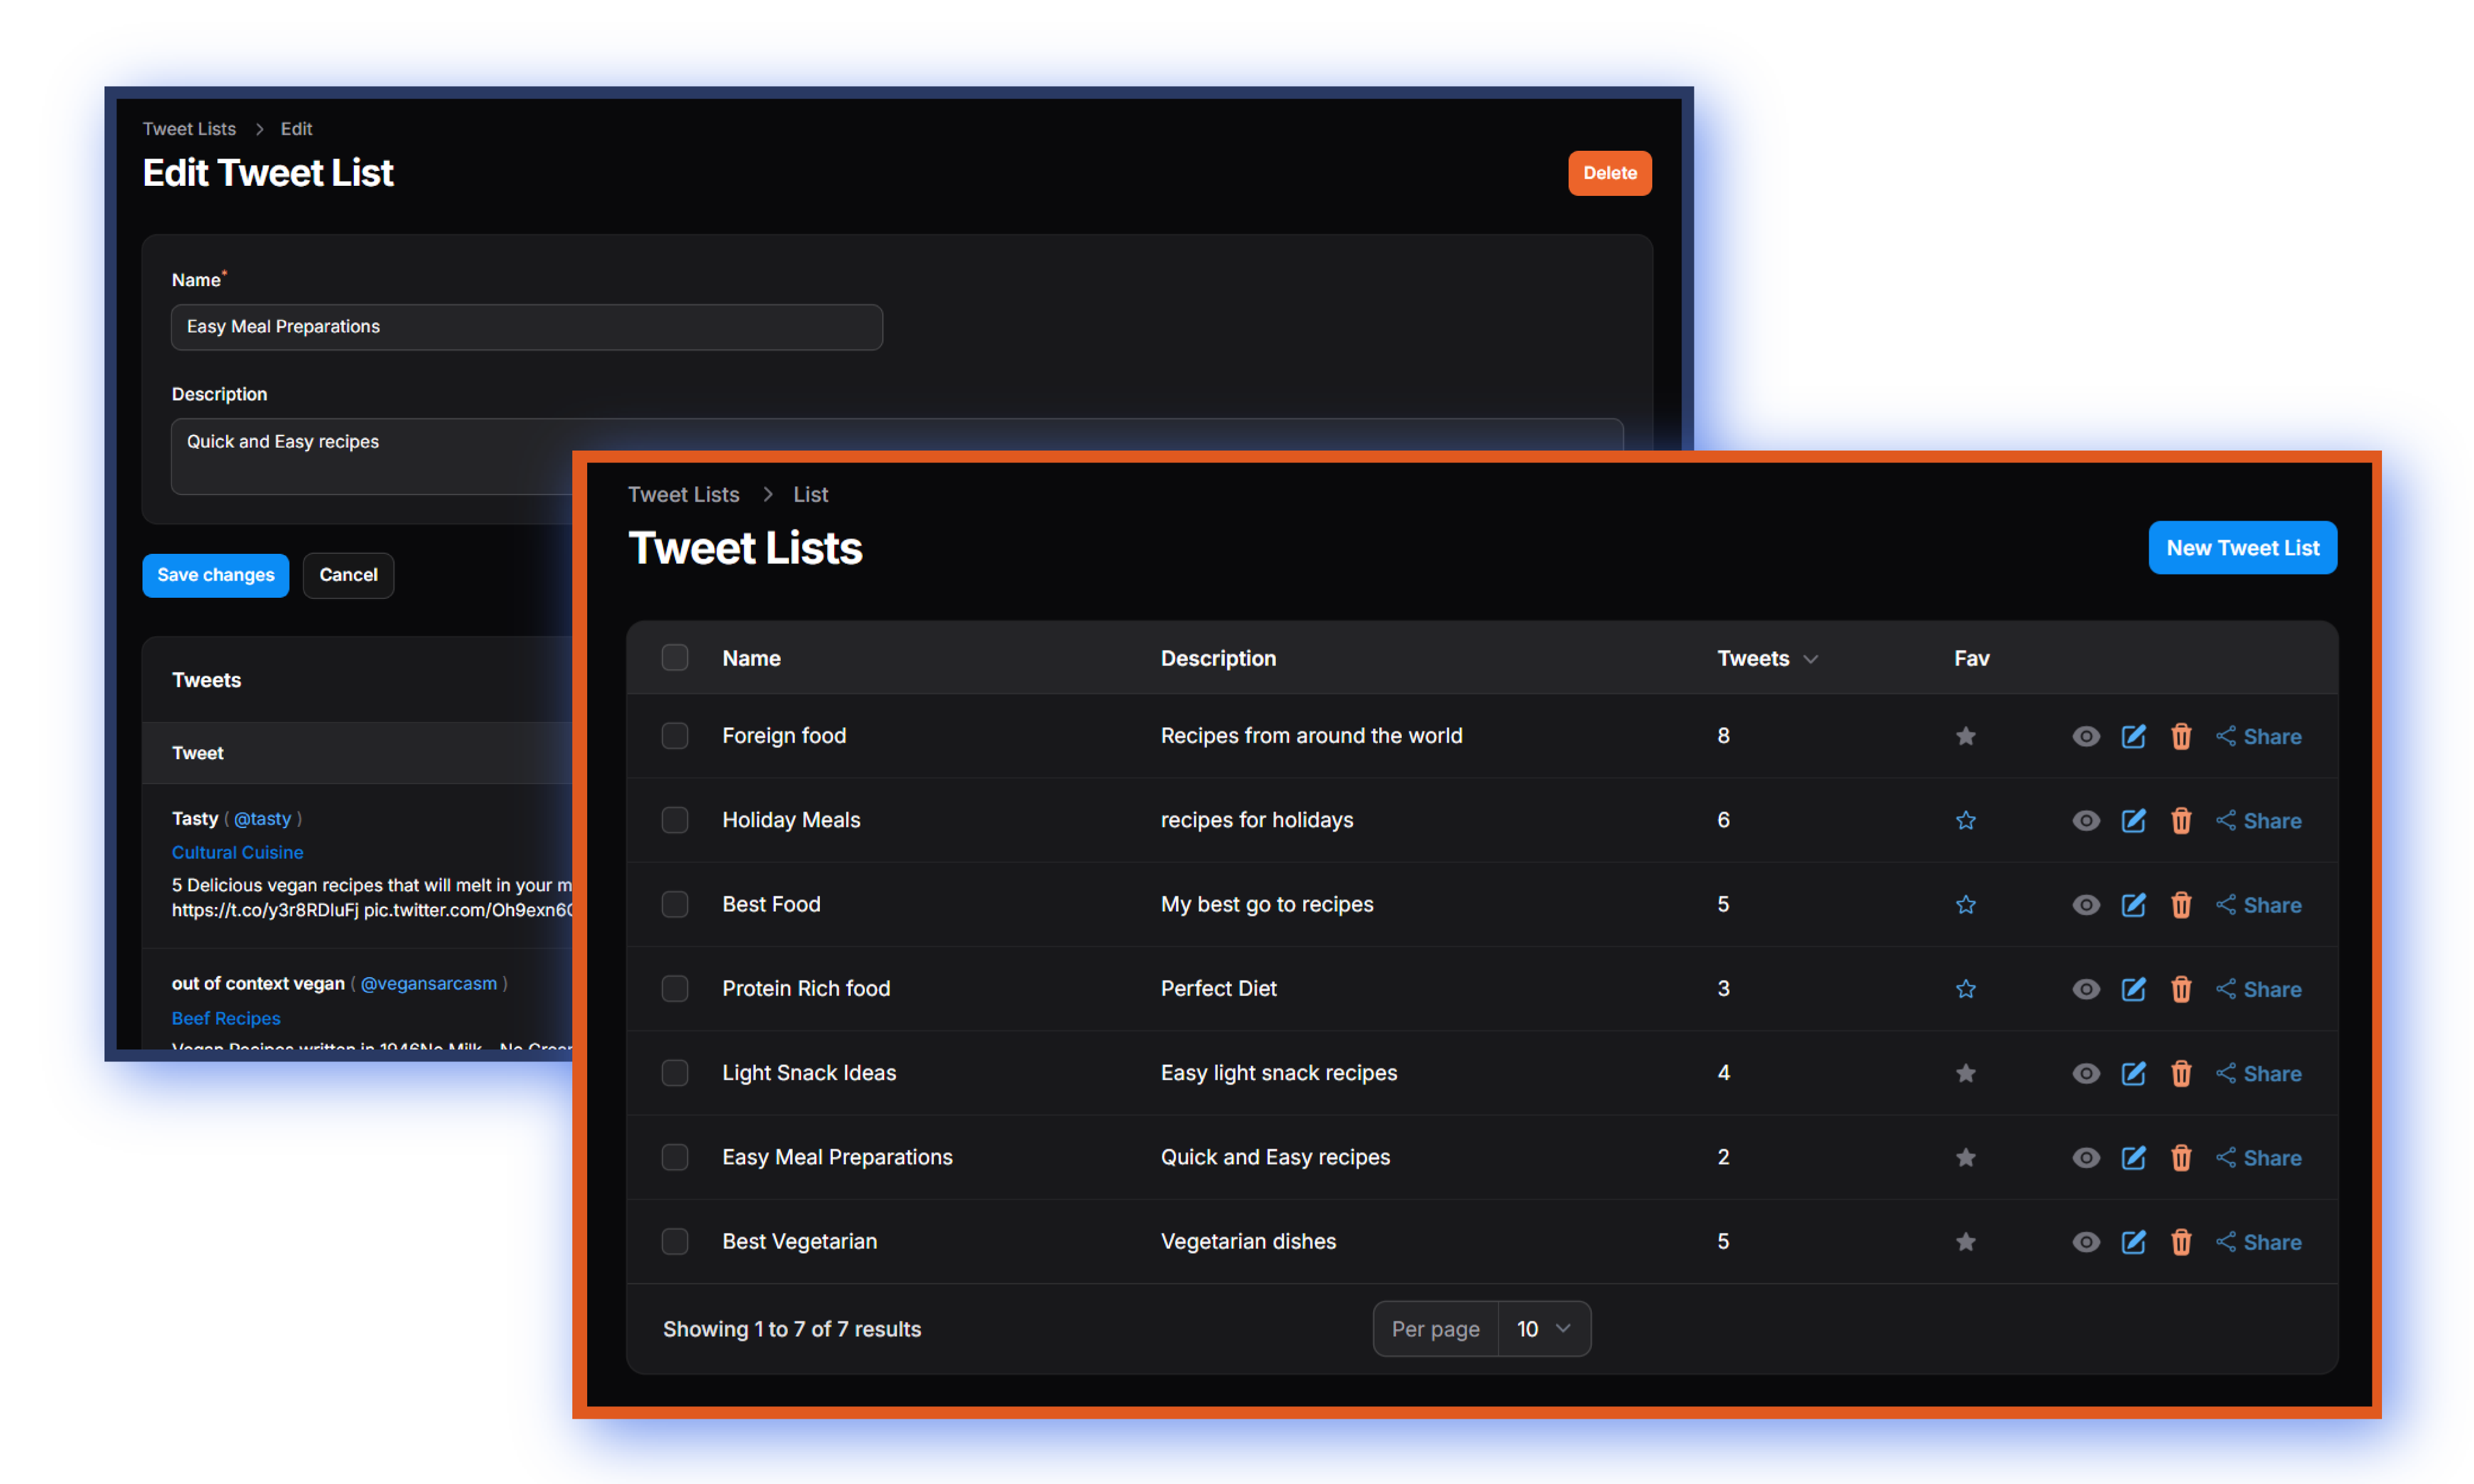
Task: Mark Protein Rich food as favorite
Action: pos(1965,988)
